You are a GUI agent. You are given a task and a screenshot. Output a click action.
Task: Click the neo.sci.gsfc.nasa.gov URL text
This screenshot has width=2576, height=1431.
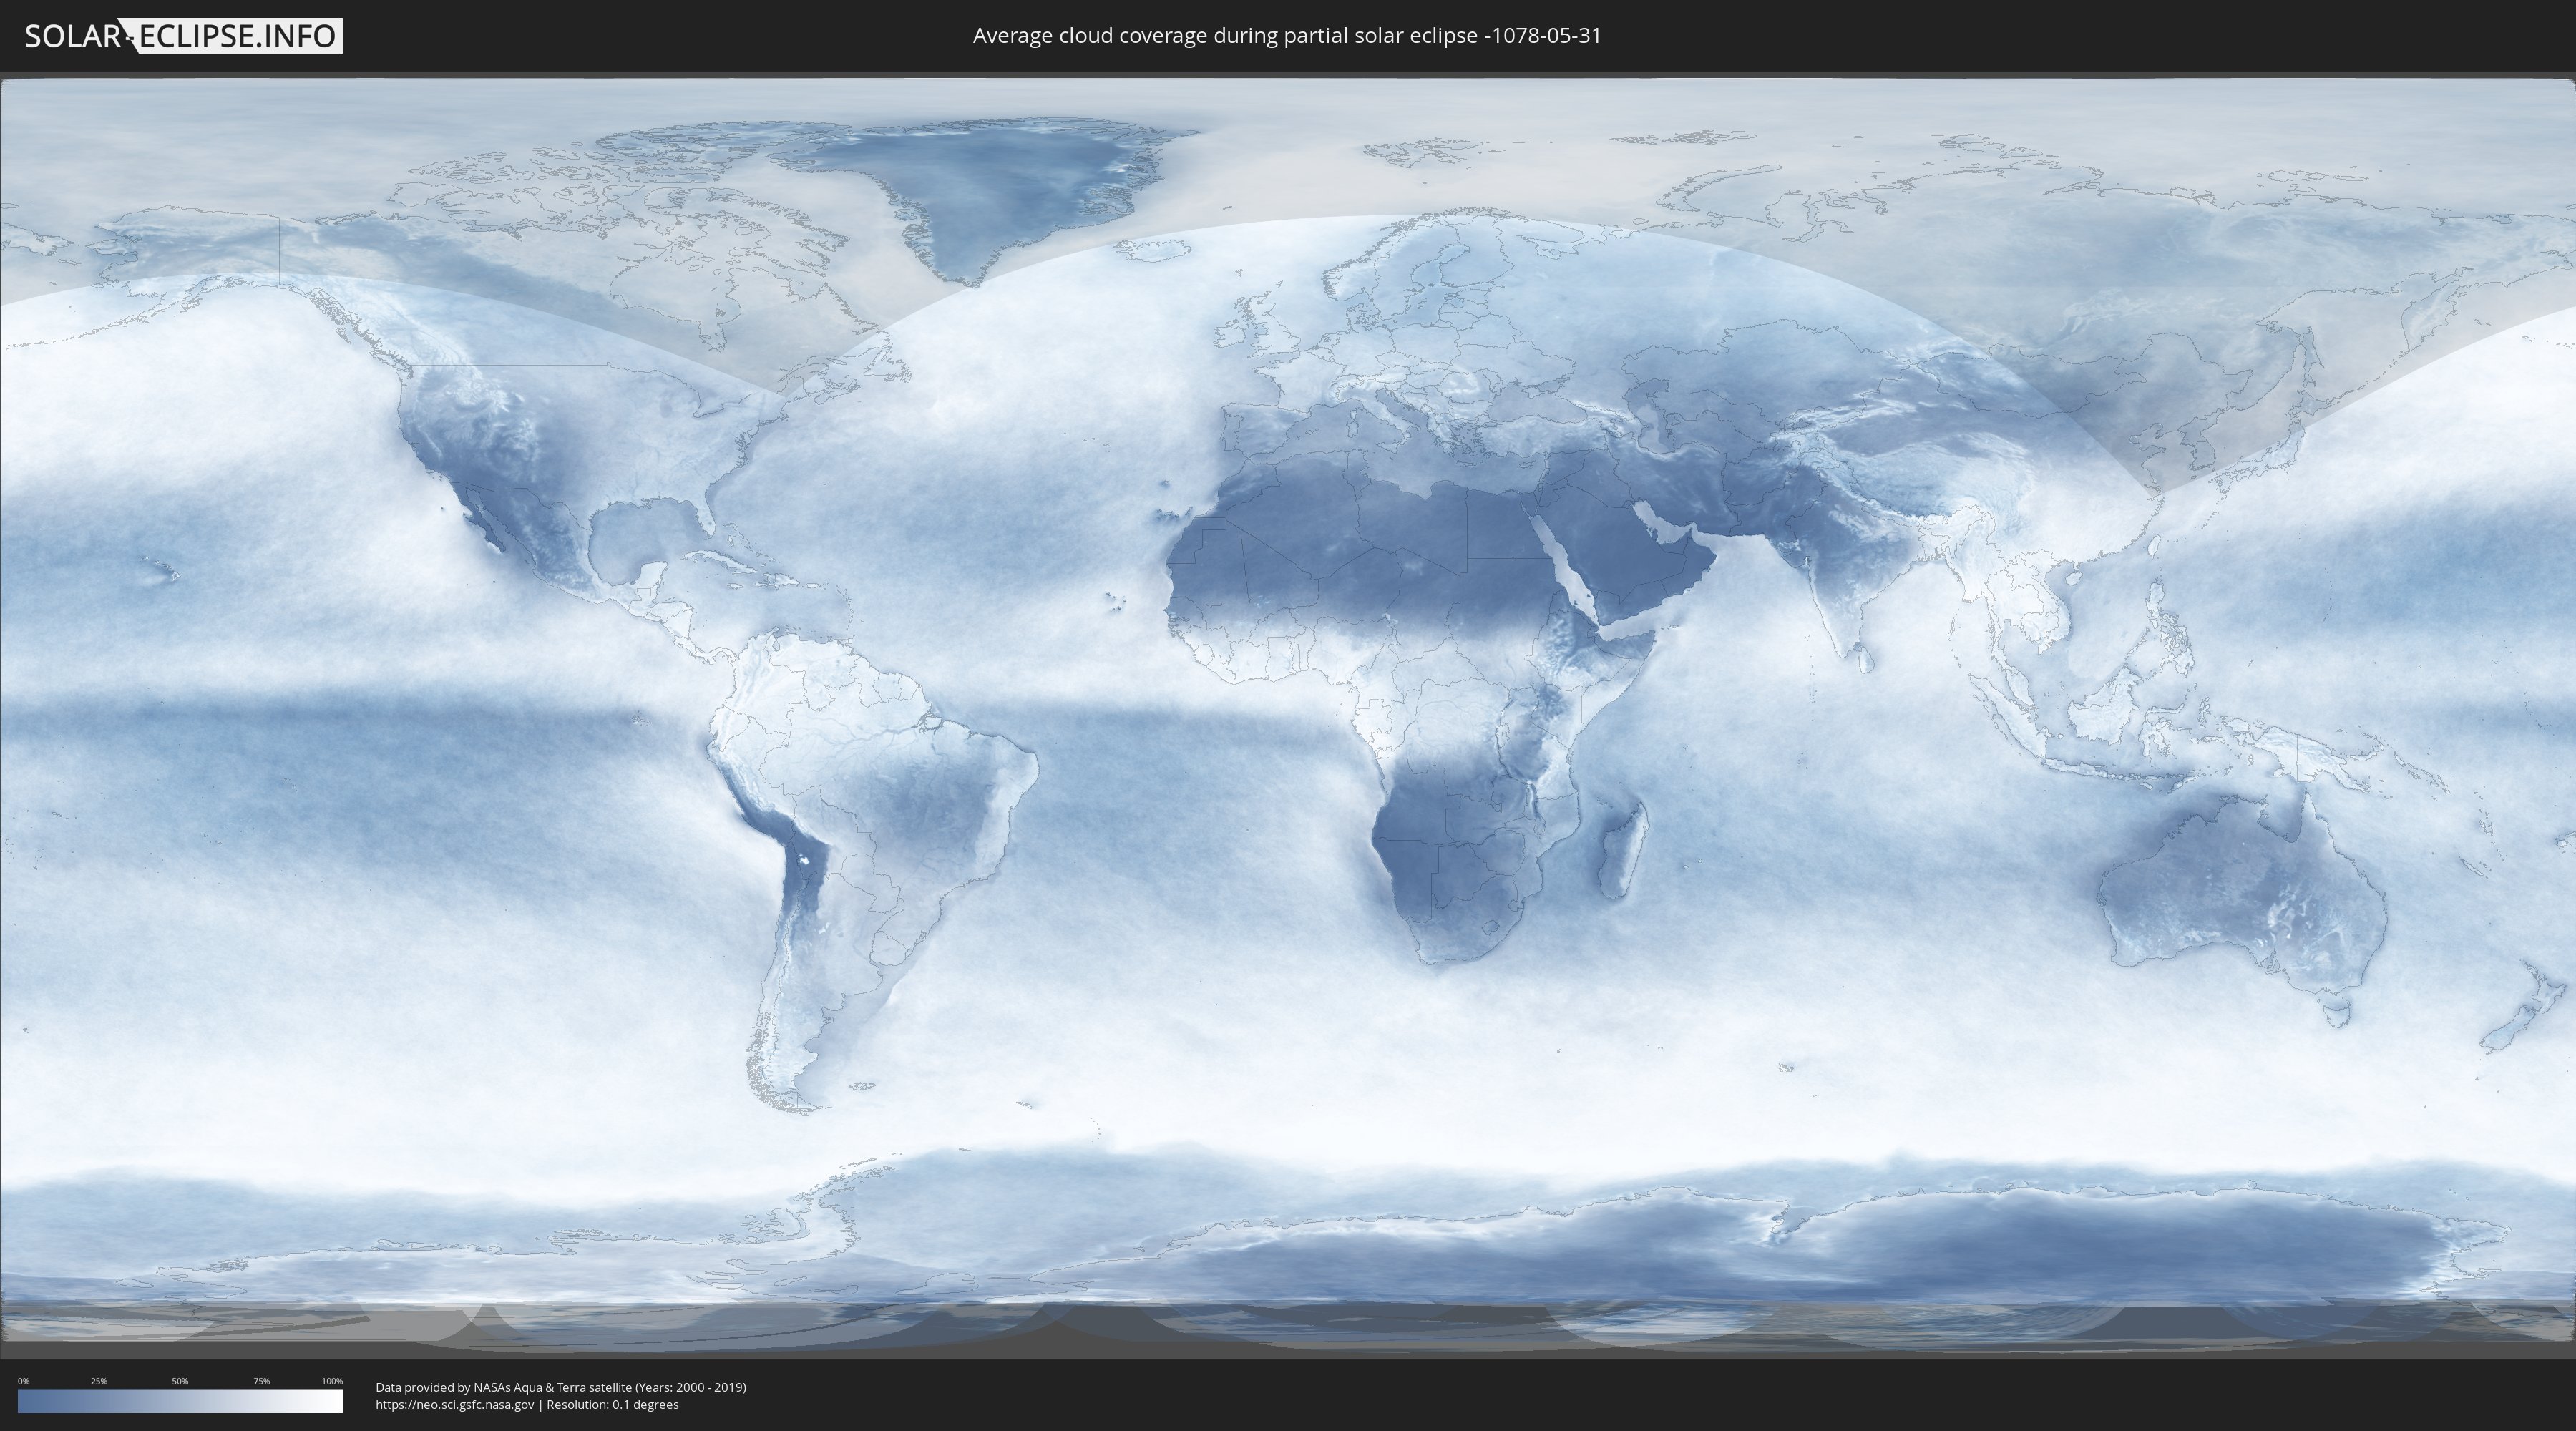click(455, 1404)
